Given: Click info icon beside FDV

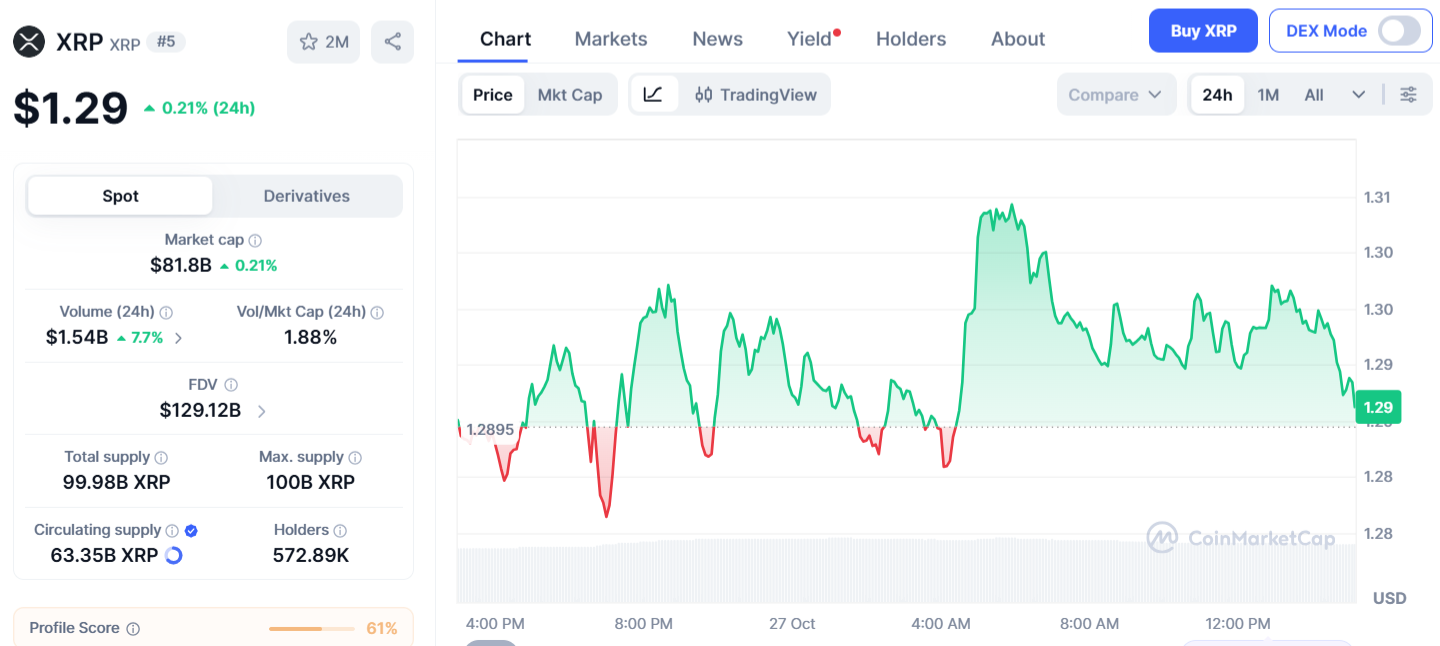Looking at the screenshot, I should (231, 385).
